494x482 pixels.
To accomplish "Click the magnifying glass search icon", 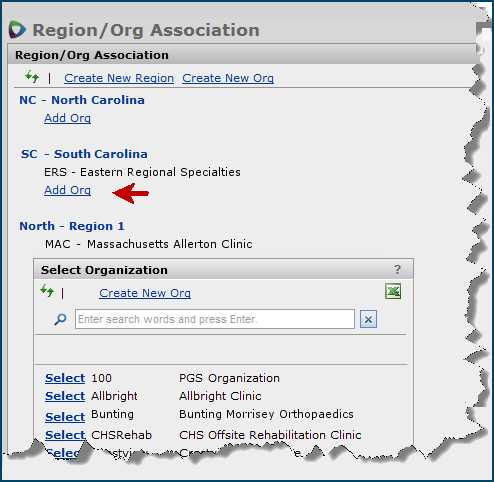I will 60,319.
